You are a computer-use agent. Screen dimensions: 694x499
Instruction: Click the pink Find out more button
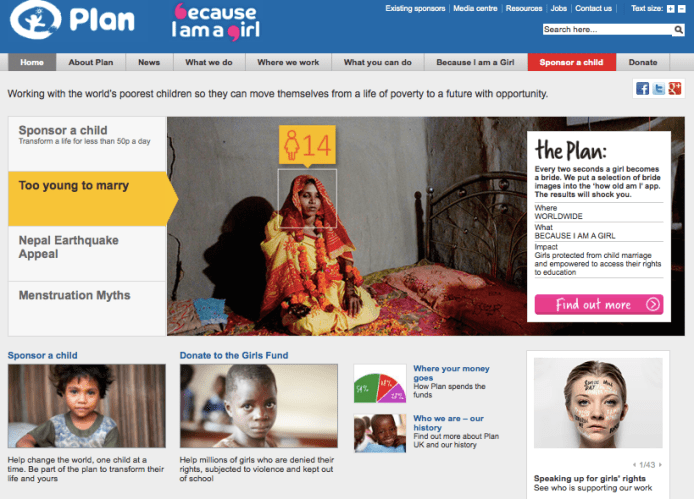tap(599, 305)
